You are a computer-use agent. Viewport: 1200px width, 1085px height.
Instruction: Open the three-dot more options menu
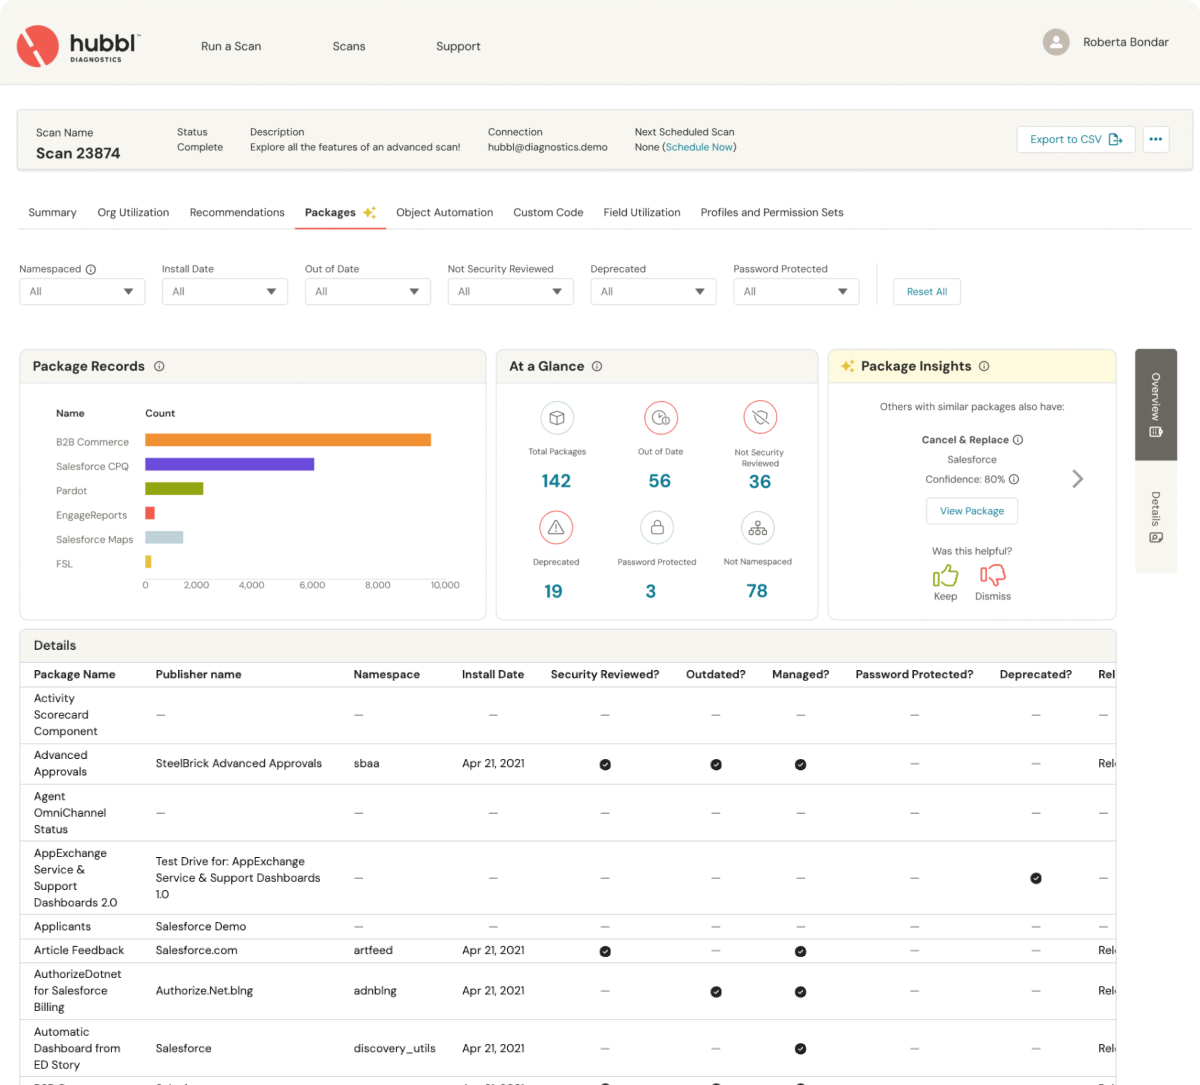click(1155, 139)
